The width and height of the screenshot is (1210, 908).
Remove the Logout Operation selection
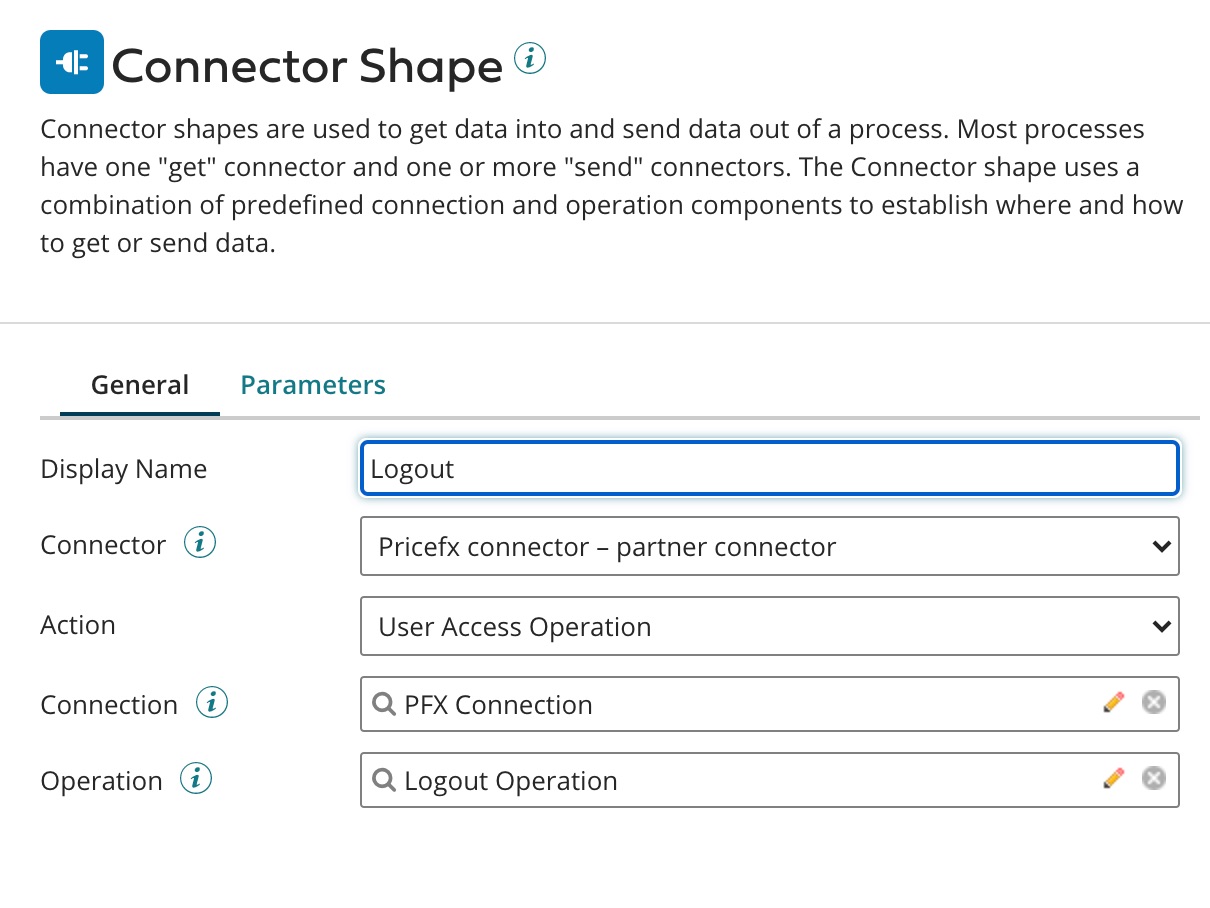[x=1154, y=779]
